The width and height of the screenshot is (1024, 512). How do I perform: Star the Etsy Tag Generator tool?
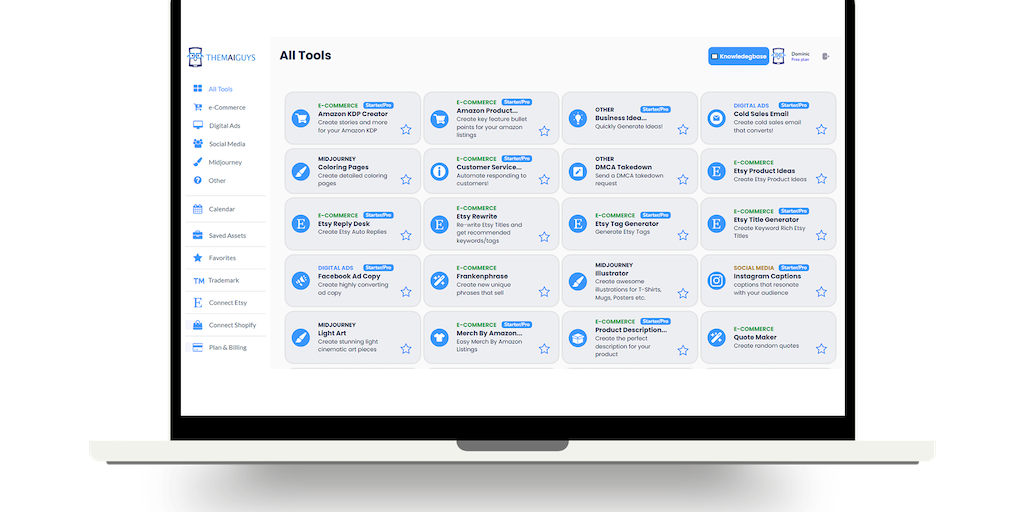tap(683, 235)
